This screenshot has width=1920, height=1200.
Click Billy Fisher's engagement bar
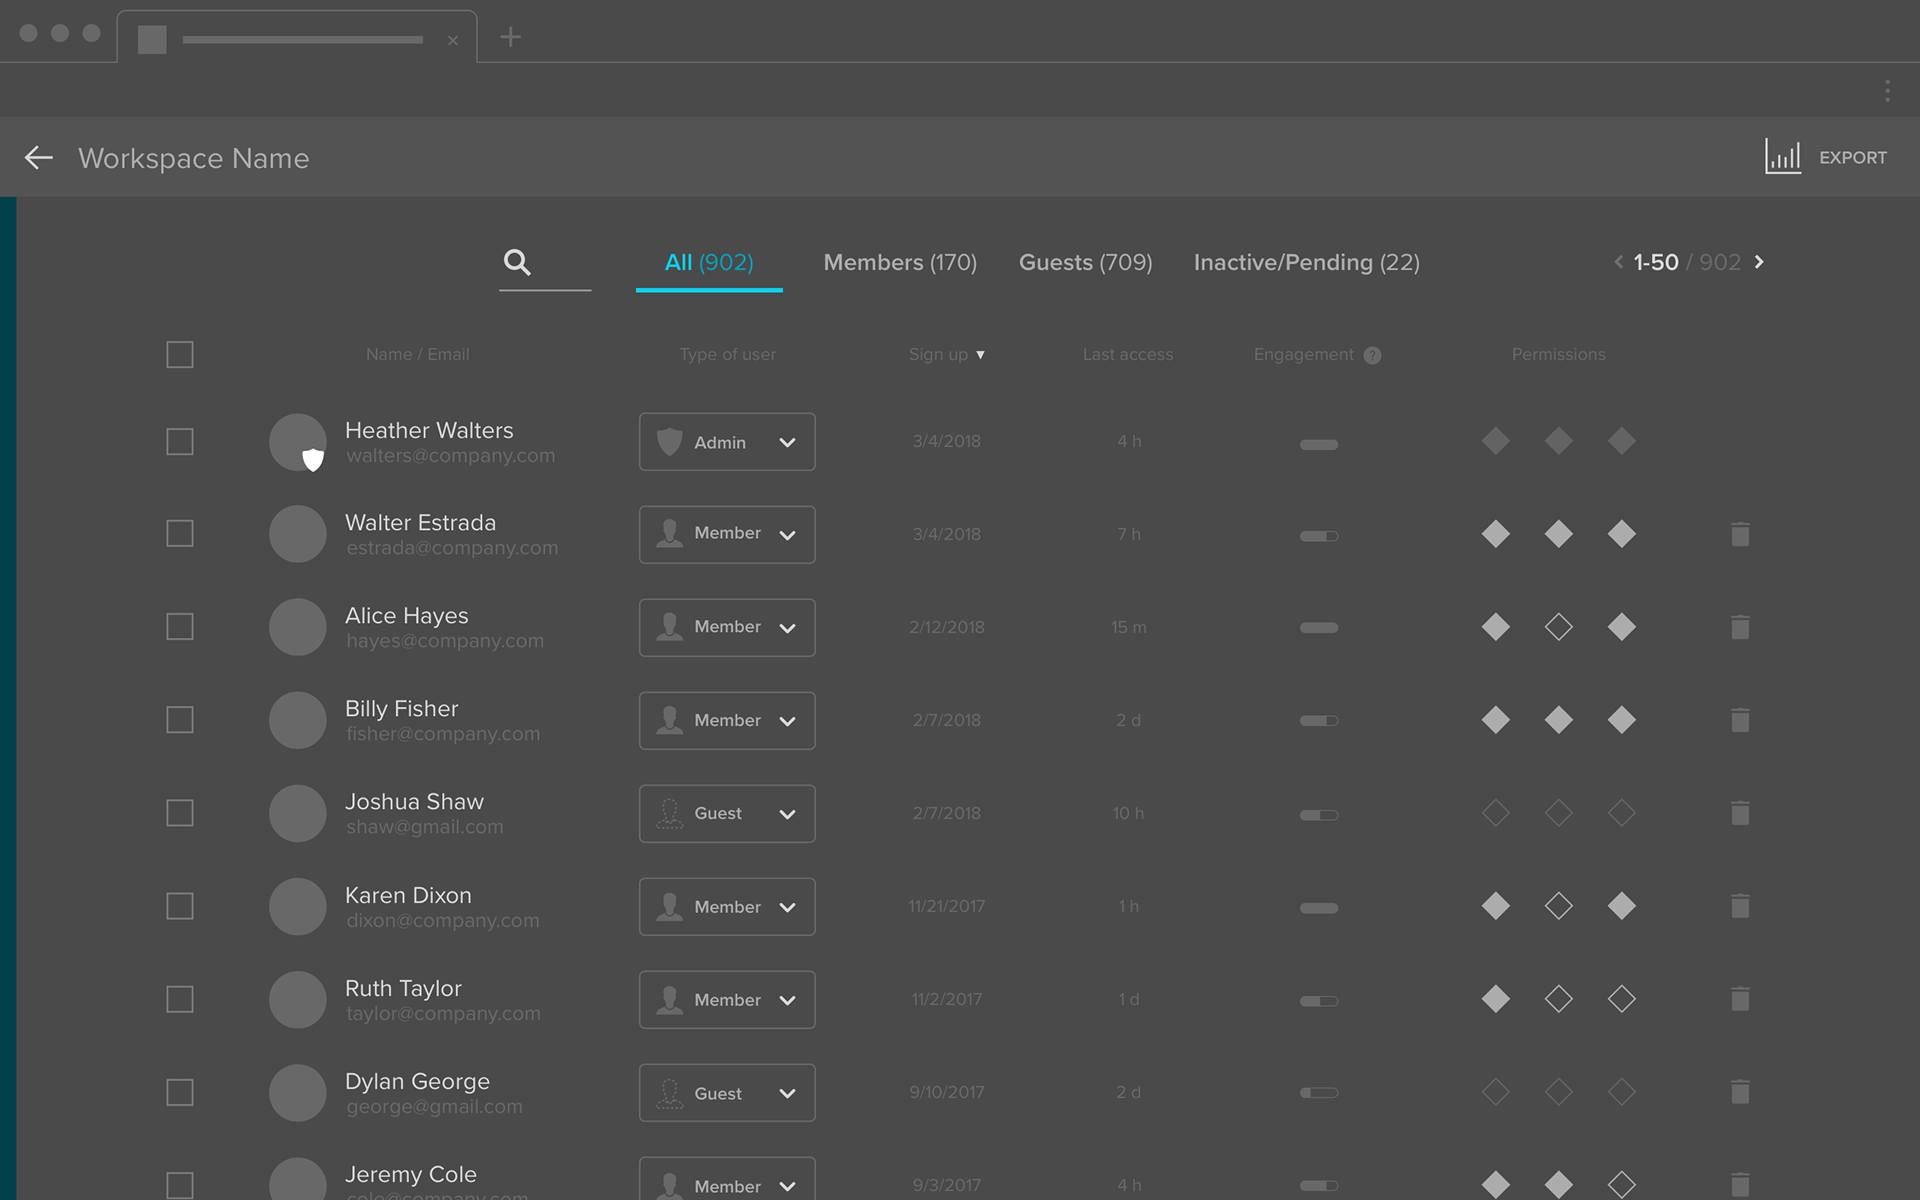[x=1318, y=720]
